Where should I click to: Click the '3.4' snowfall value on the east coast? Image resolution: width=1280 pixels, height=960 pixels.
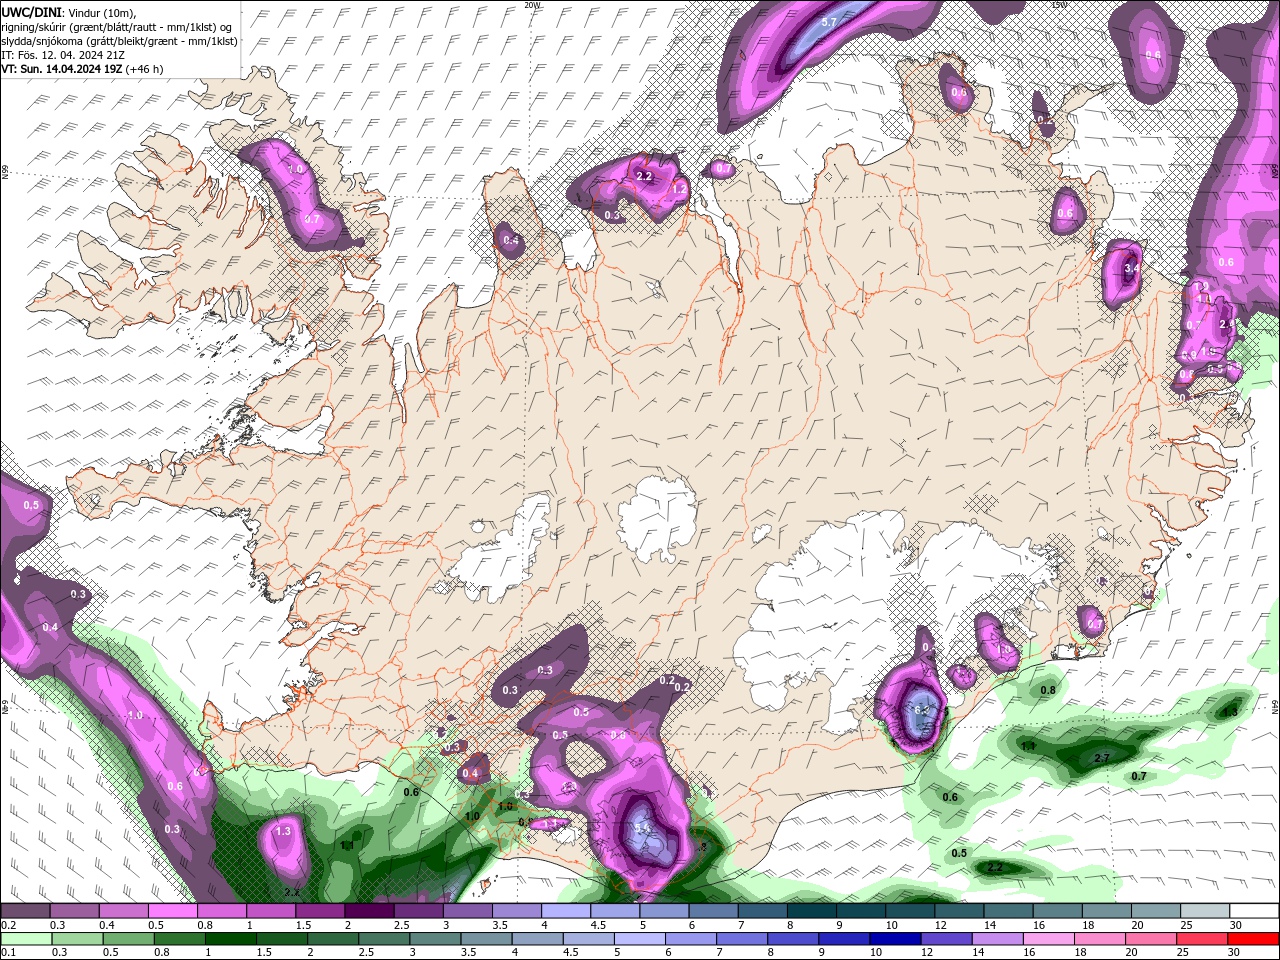[1131, 269]
